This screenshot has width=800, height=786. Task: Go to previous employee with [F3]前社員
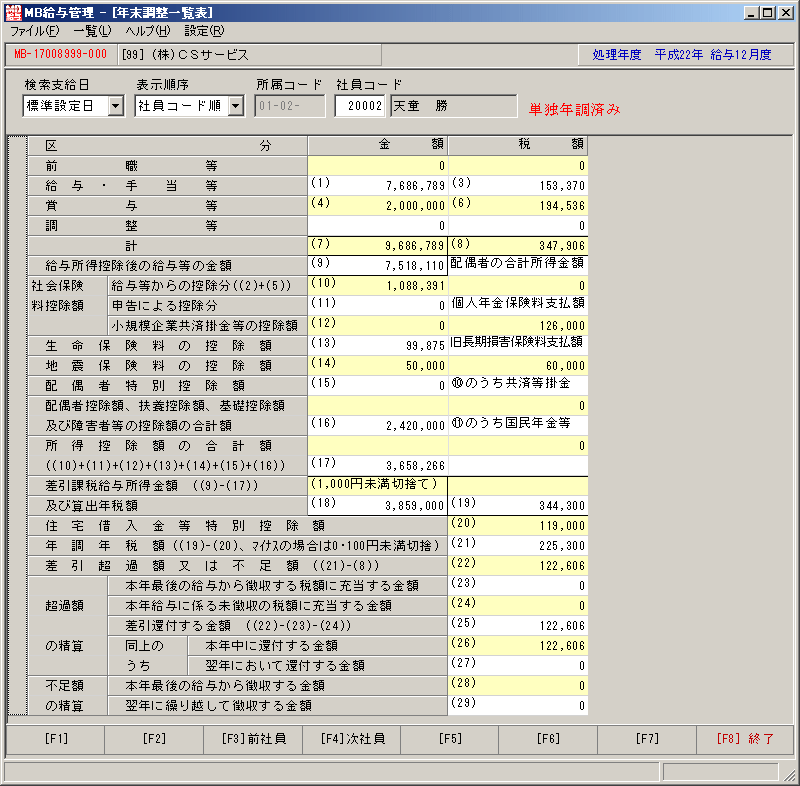253,739
